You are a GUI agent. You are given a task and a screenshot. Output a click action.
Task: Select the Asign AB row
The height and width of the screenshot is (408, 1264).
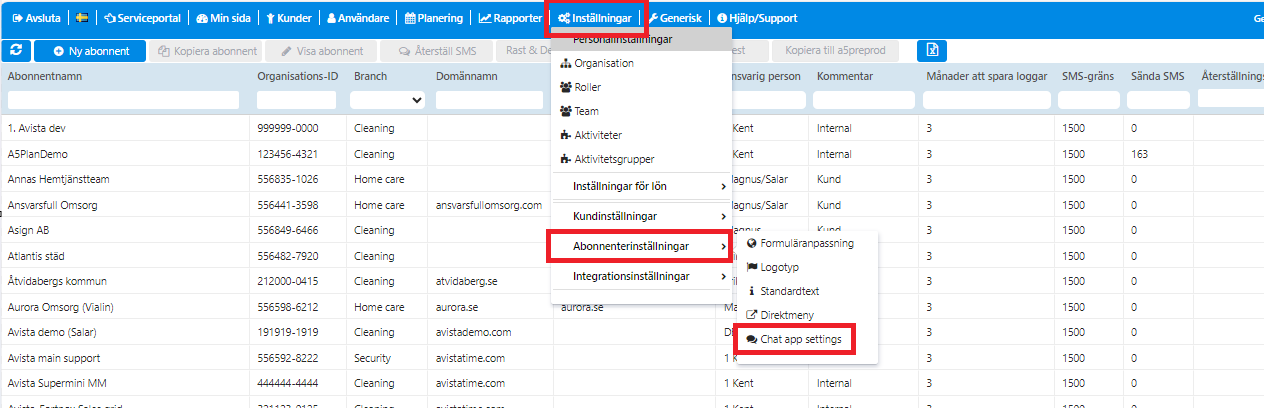[632, 230]
